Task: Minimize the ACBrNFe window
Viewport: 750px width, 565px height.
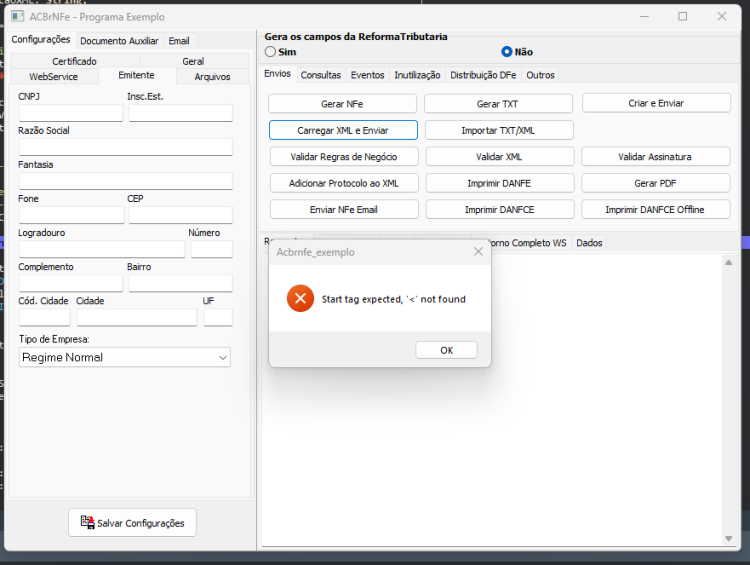Action: click(x=644, y=16)
